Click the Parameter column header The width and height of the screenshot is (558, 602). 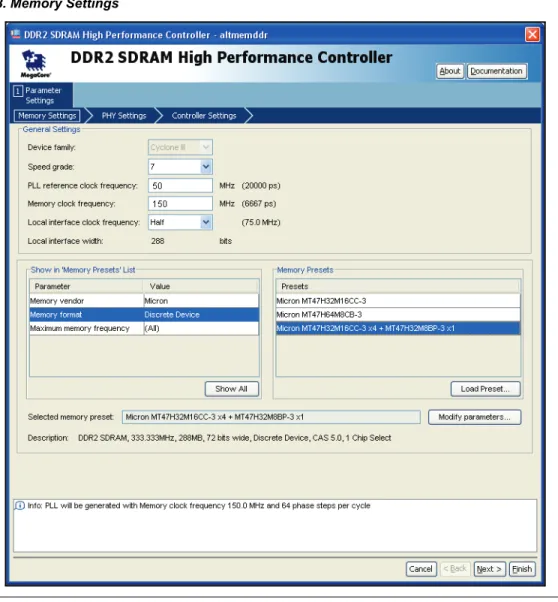pos(86,286)
